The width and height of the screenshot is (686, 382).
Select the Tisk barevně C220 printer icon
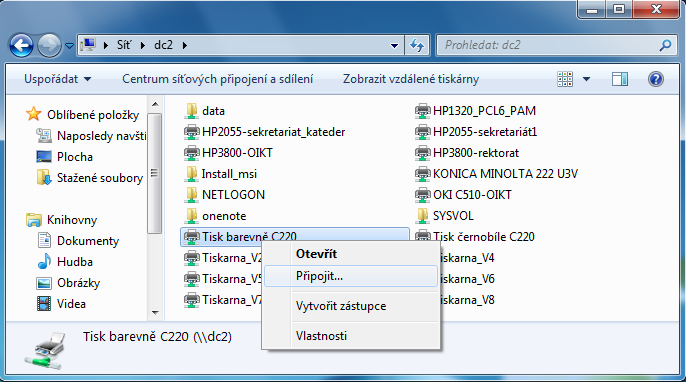[x=192, y=237]
